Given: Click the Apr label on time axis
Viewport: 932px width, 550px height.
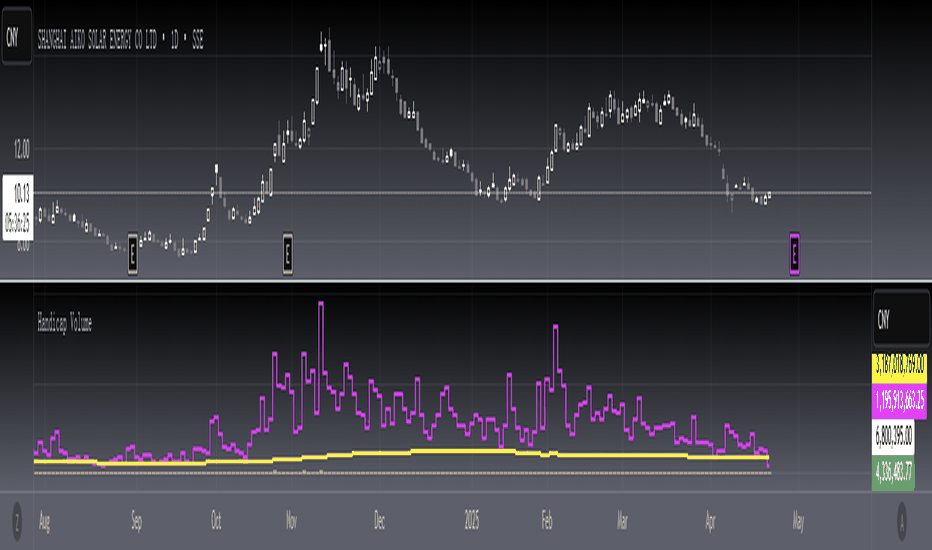Looking at the screenshot, I should (710, 521).
